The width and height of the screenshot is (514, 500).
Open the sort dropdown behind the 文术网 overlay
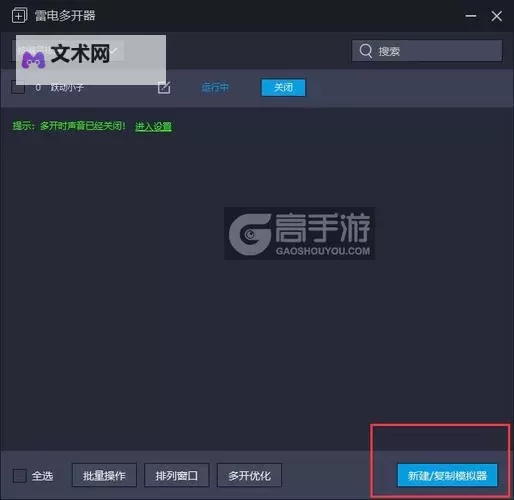pyautogui.click(x=68, y=51)
